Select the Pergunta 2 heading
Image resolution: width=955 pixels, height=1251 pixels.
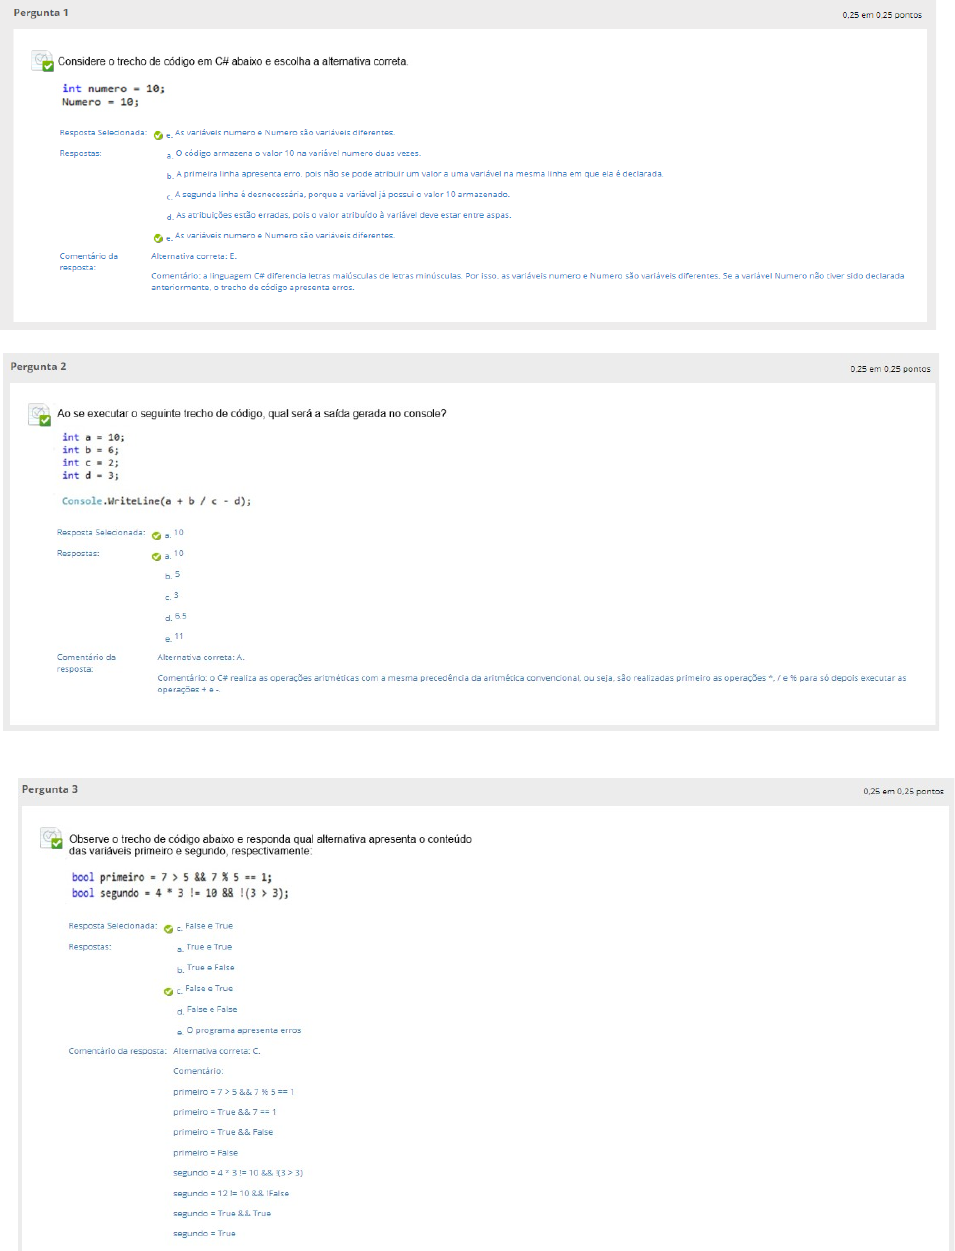pyautogui.click(x=38, y=367)
